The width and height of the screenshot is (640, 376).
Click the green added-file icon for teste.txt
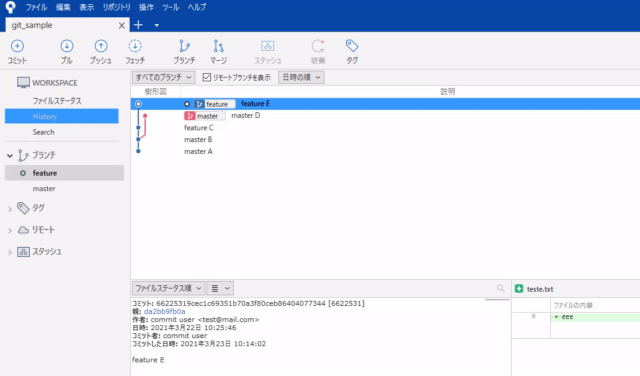point(519,289)
